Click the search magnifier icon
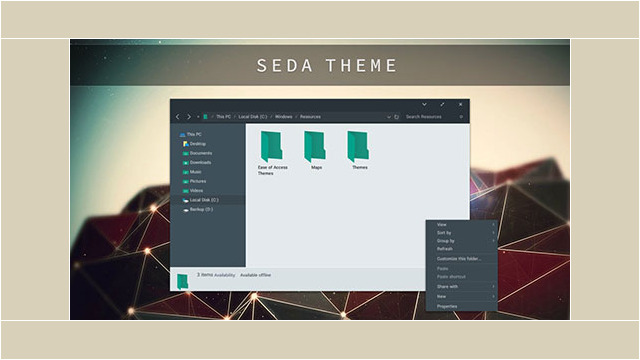Screen dimensions: 640x360 click(461, 117)
